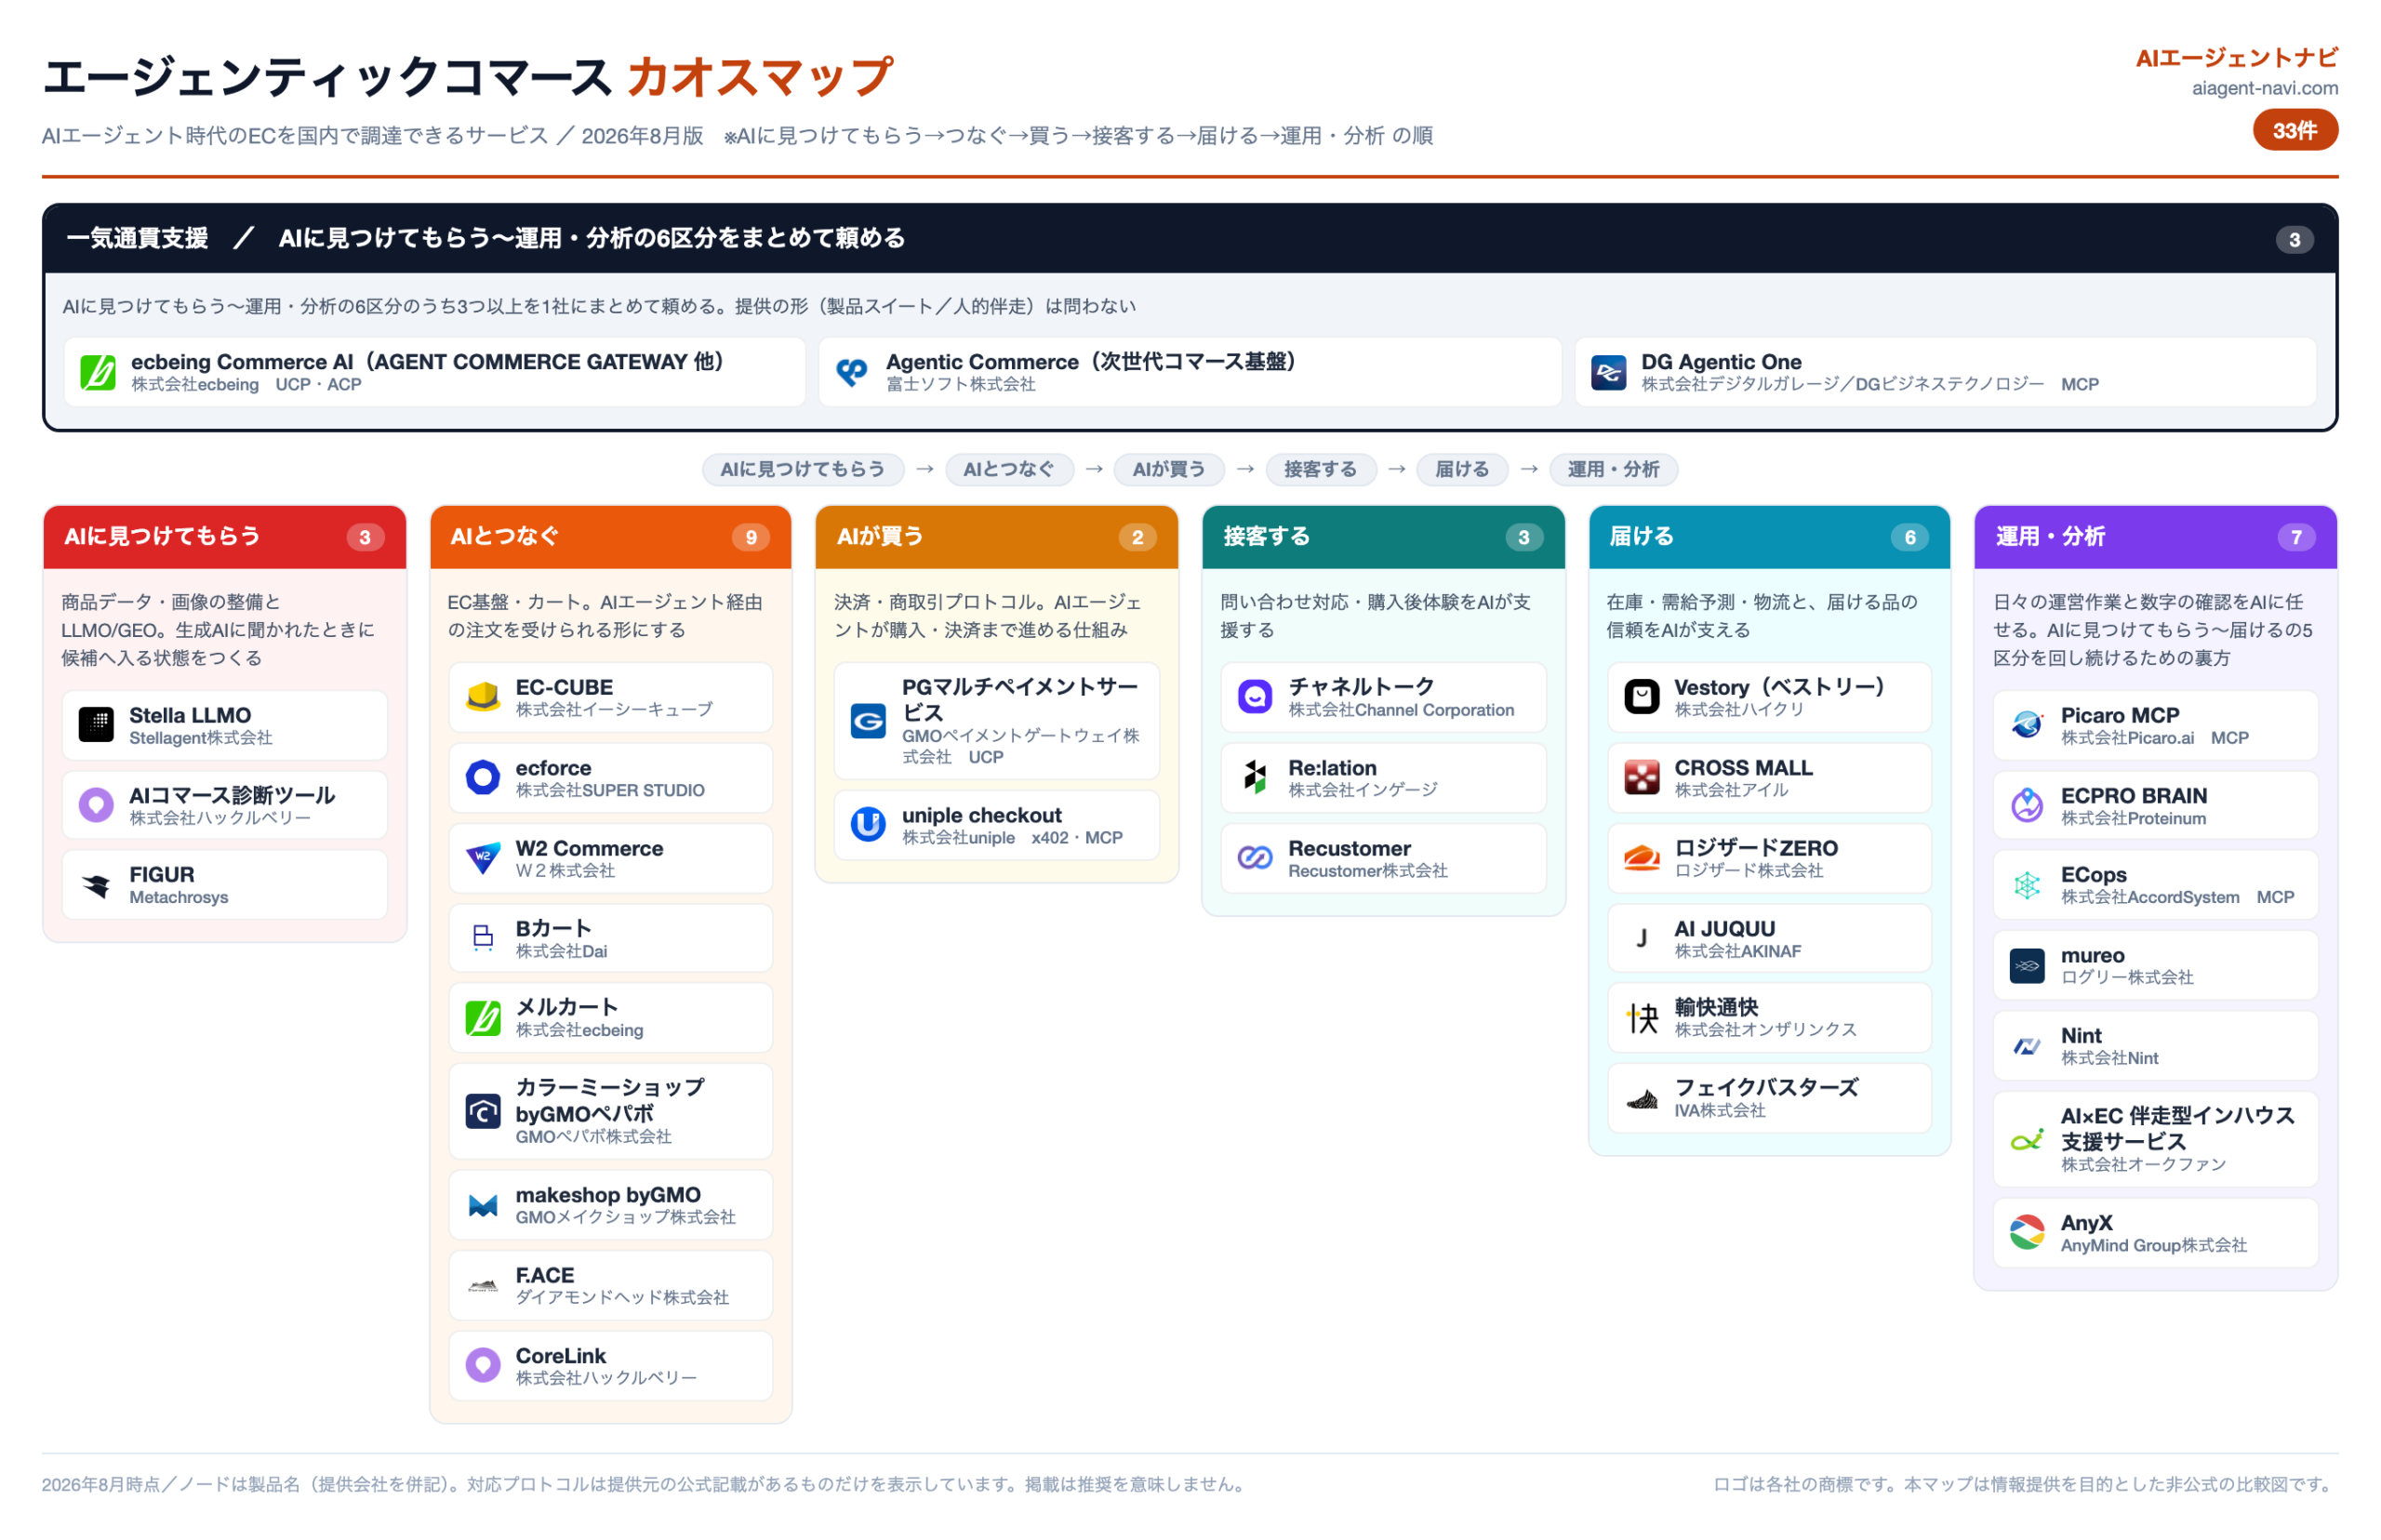Click the カラーミーショップ logo icon
Image resolution: width=2381 pixels, height=1540 pixels.
pyautogui.click(x=483, y=1111)
